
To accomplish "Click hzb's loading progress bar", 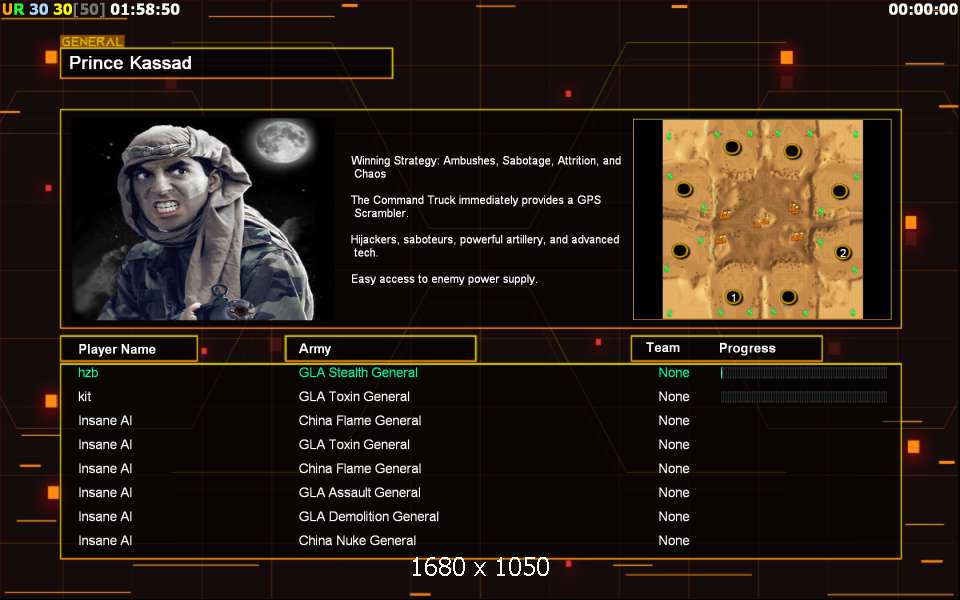I will click(x=804, y=373).
